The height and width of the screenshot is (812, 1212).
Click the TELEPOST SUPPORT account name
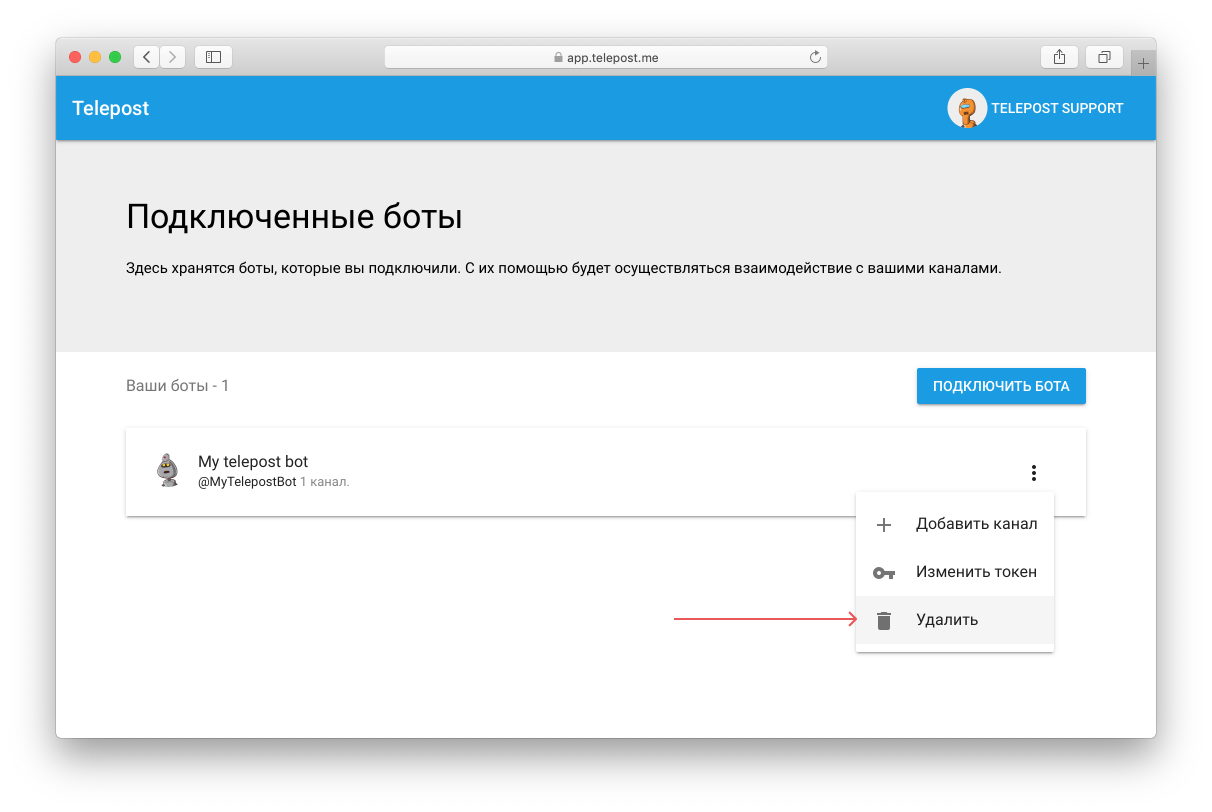tap(1057, 108)
